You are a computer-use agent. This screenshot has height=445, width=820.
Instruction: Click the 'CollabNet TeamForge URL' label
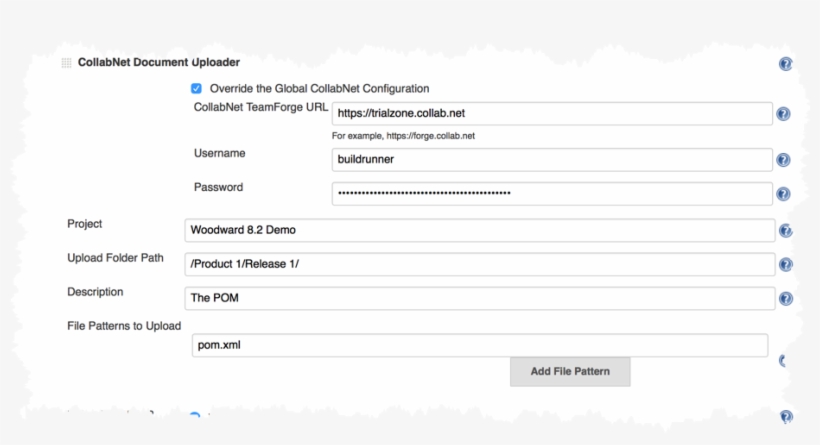point(260,107)
